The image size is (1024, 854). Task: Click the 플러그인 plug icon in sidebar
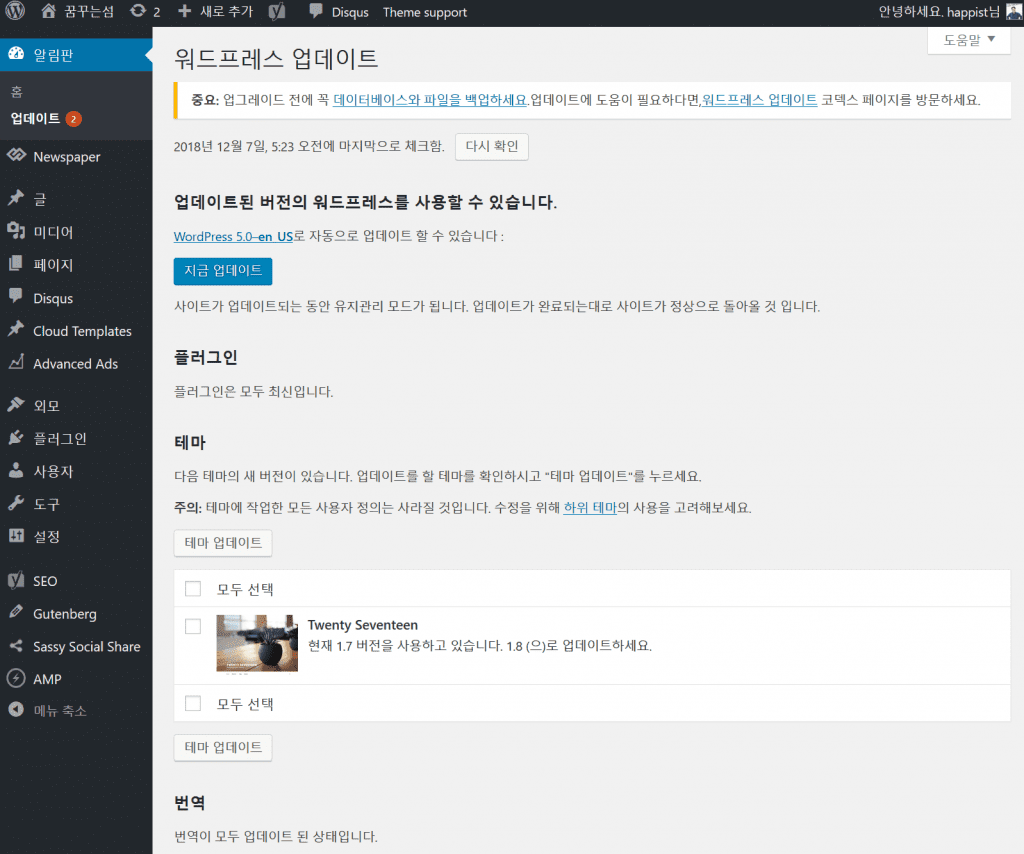tap(16, 438)
